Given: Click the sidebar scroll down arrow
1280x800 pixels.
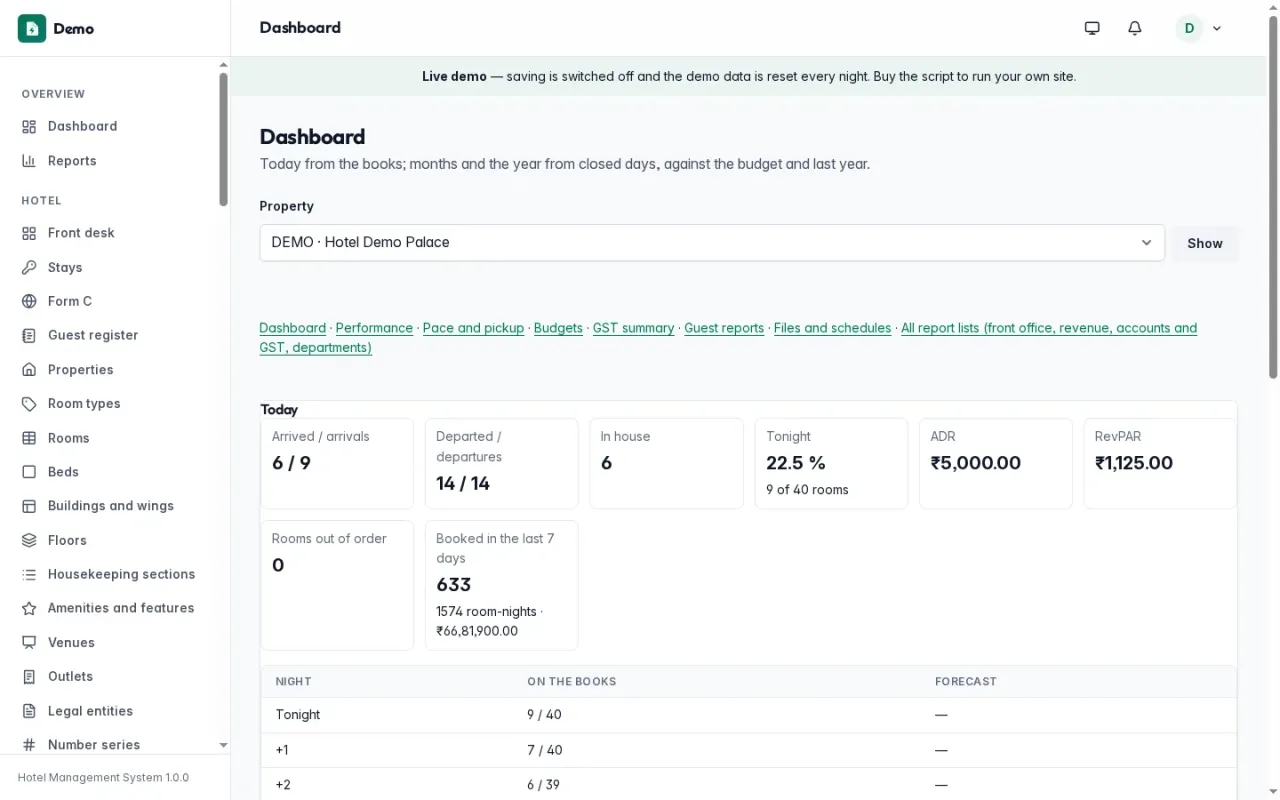Looking at the screenshot, I should tap(224, 746).
